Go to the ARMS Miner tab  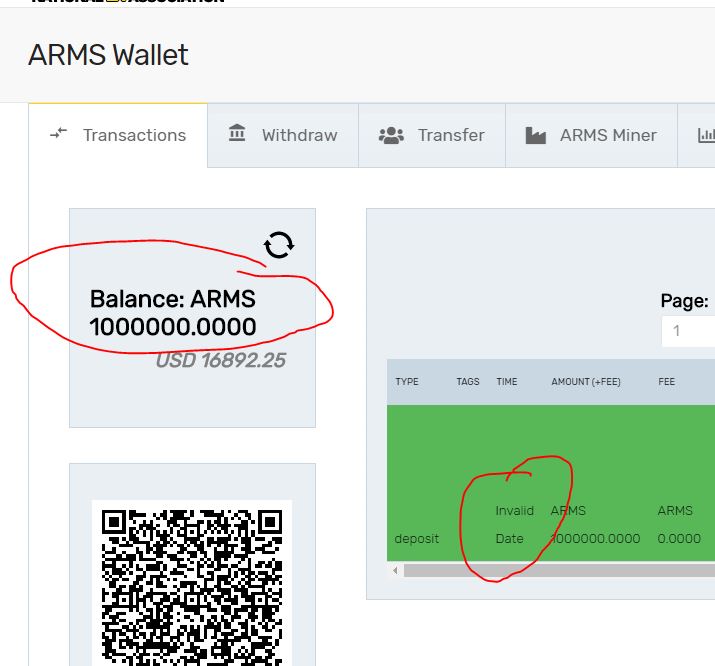click(591, 135)
